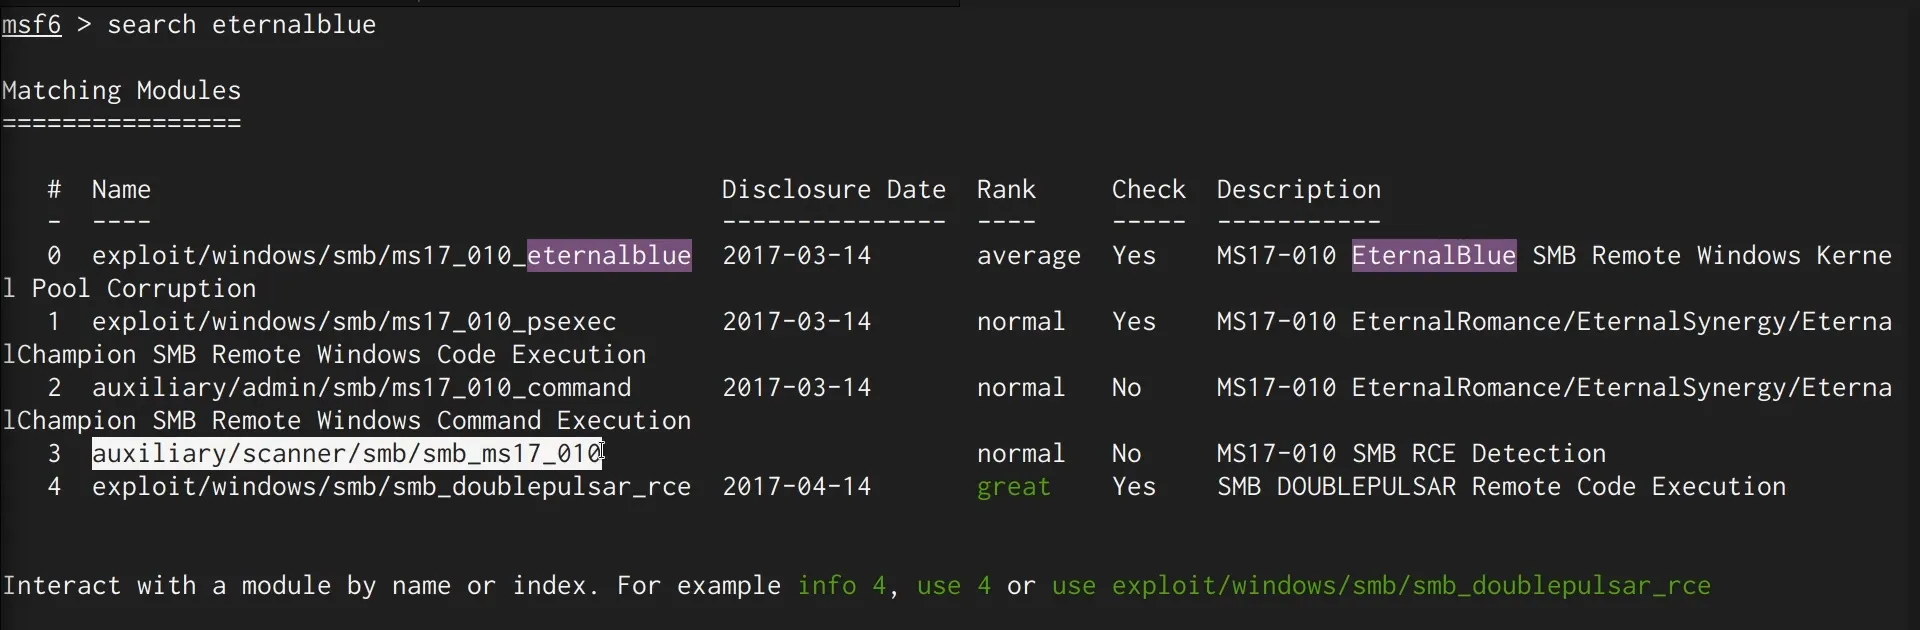Screen dimensions: 1920x630
Task: Click the 'Rank' column header
Action: (x=1007, y=190)
